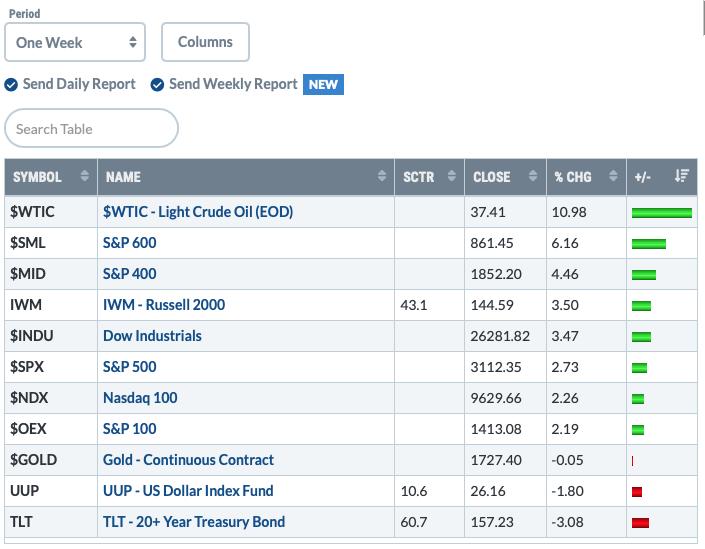This screenshot has width=705, height=549.
Task: Sort the table by CLOSE column
Action: [505, 177]
